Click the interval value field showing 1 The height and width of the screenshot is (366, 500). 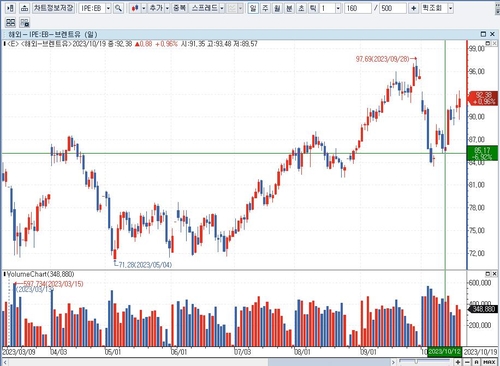(x=327, y=8)
